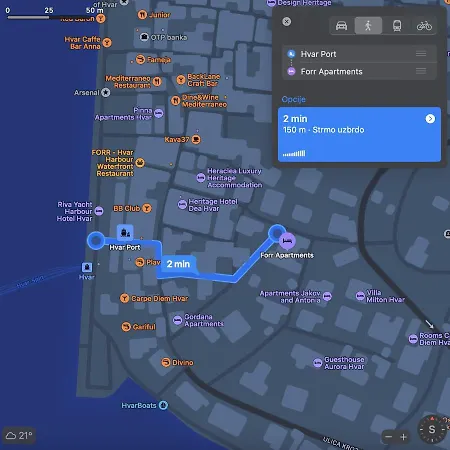The image size is (450, 450).
Task: Choose cycling directions bike icon
Action: pos(424,26)
